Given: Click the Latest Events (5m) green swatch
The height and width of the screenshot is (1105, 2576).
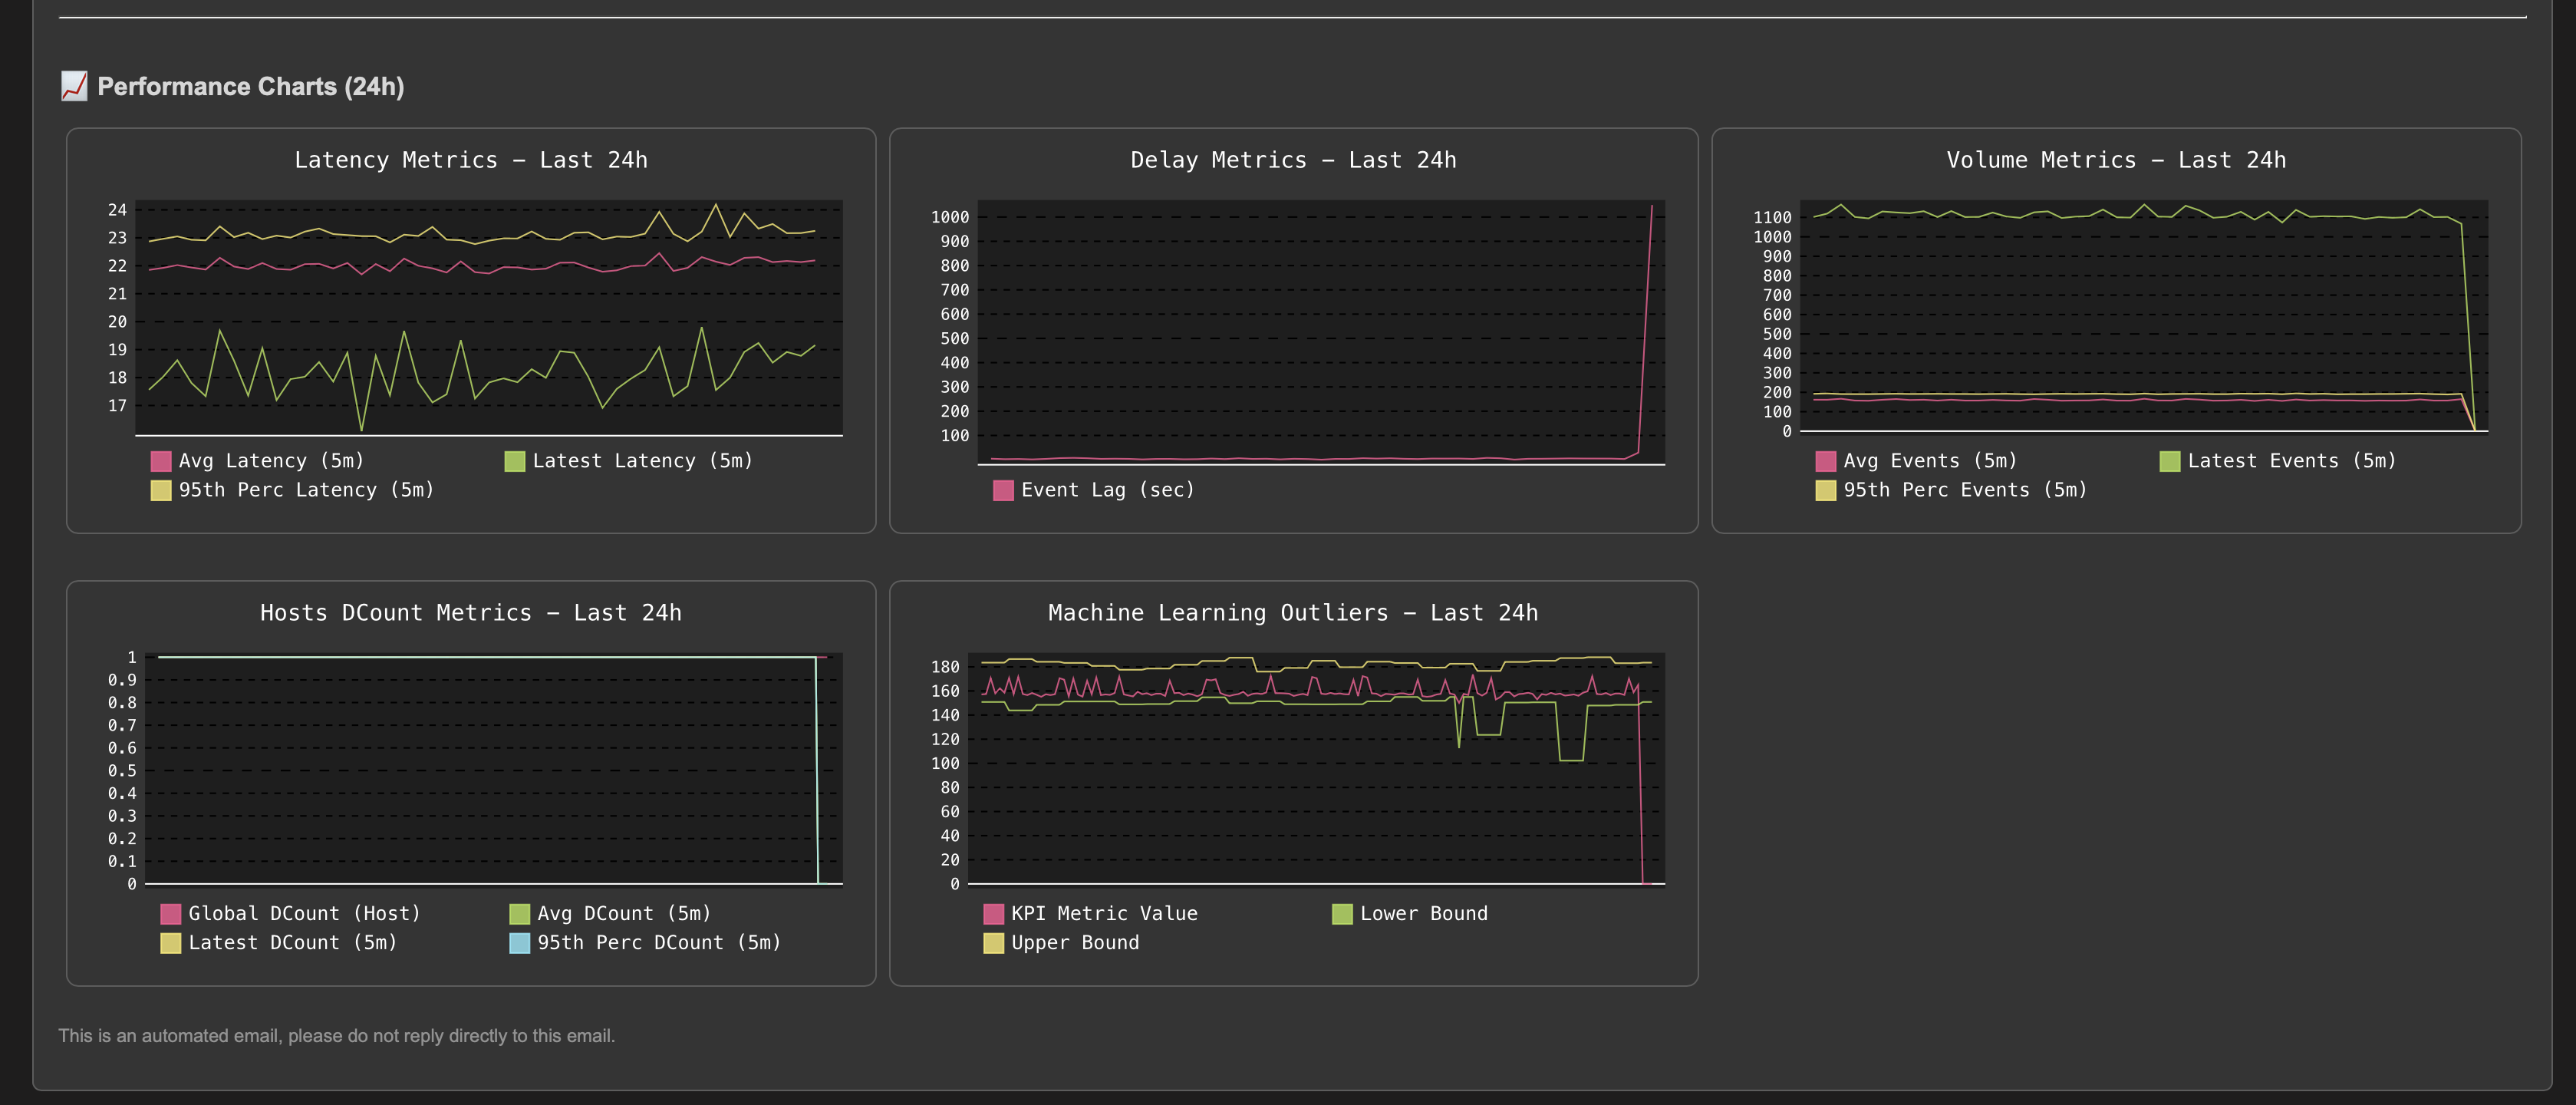Looking at the screenshot, I should 2169,461.
